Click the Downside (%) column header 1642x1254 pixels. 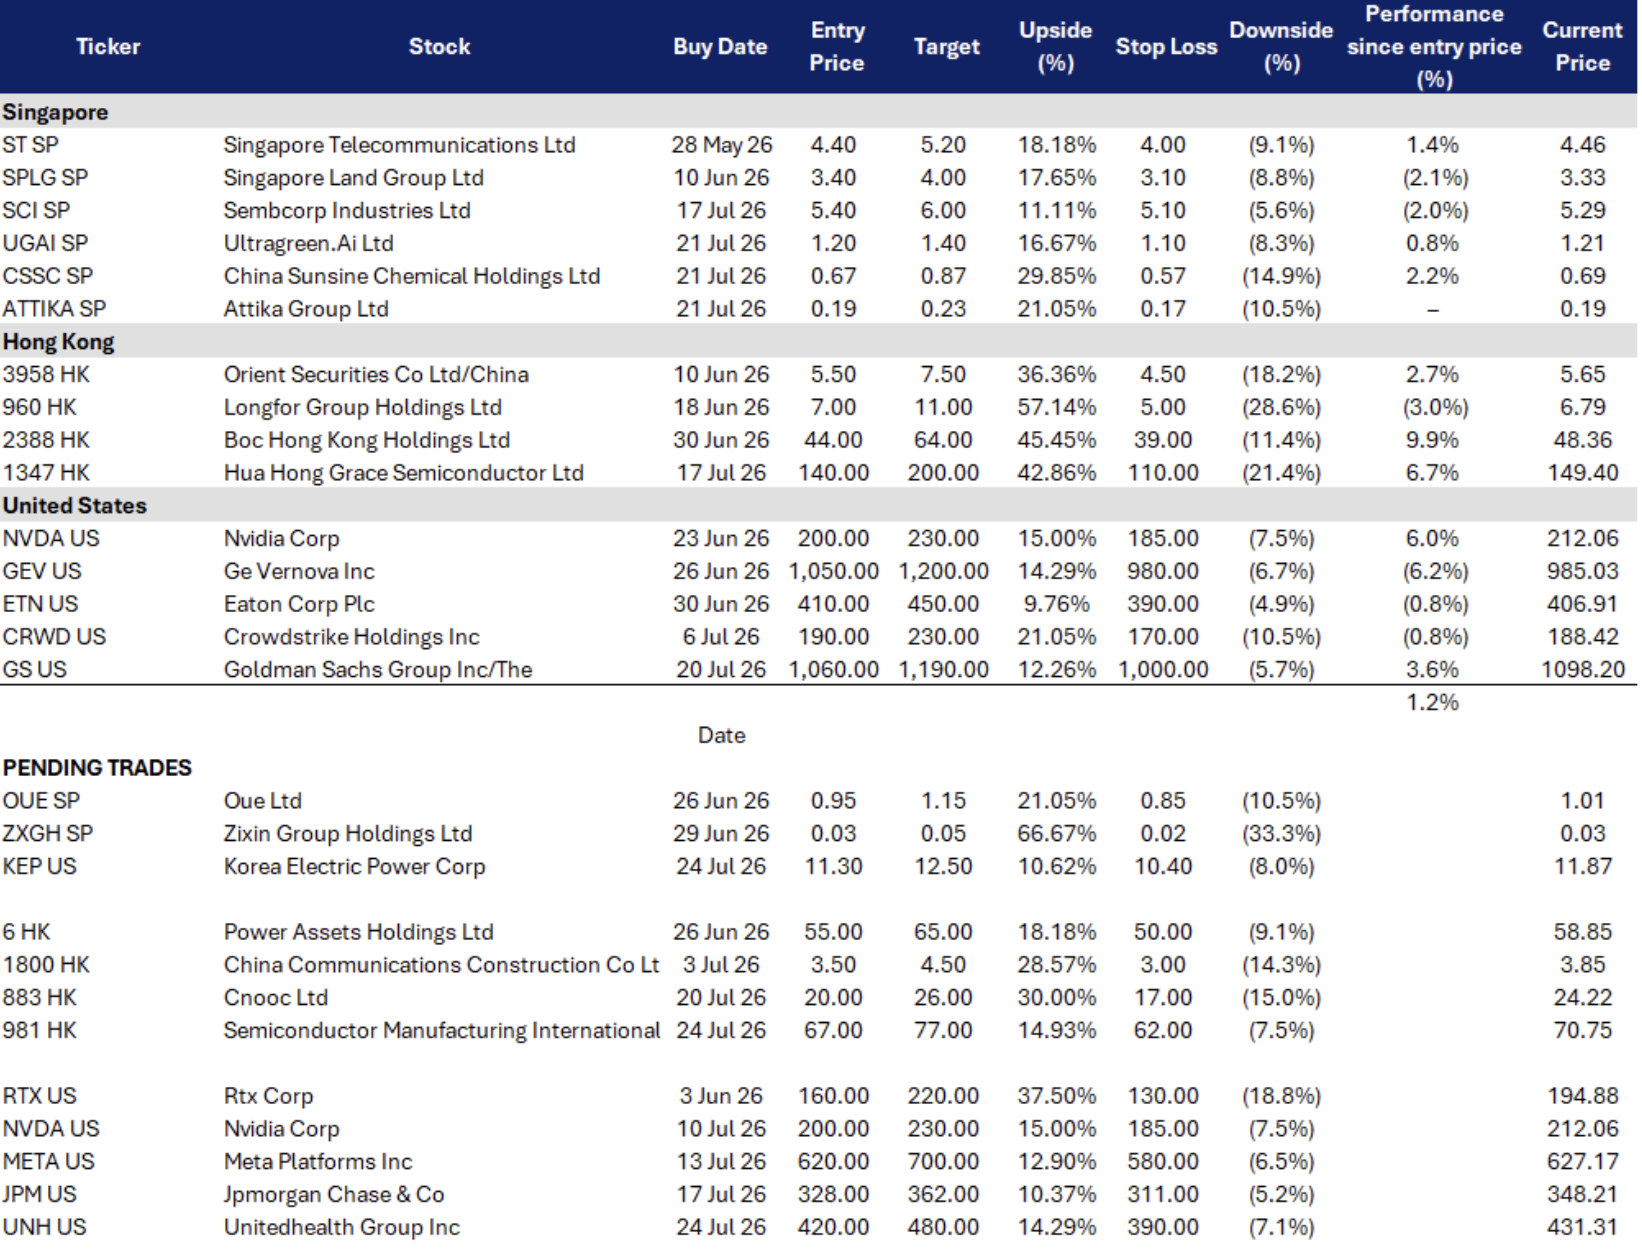(x=1281, y=47)
